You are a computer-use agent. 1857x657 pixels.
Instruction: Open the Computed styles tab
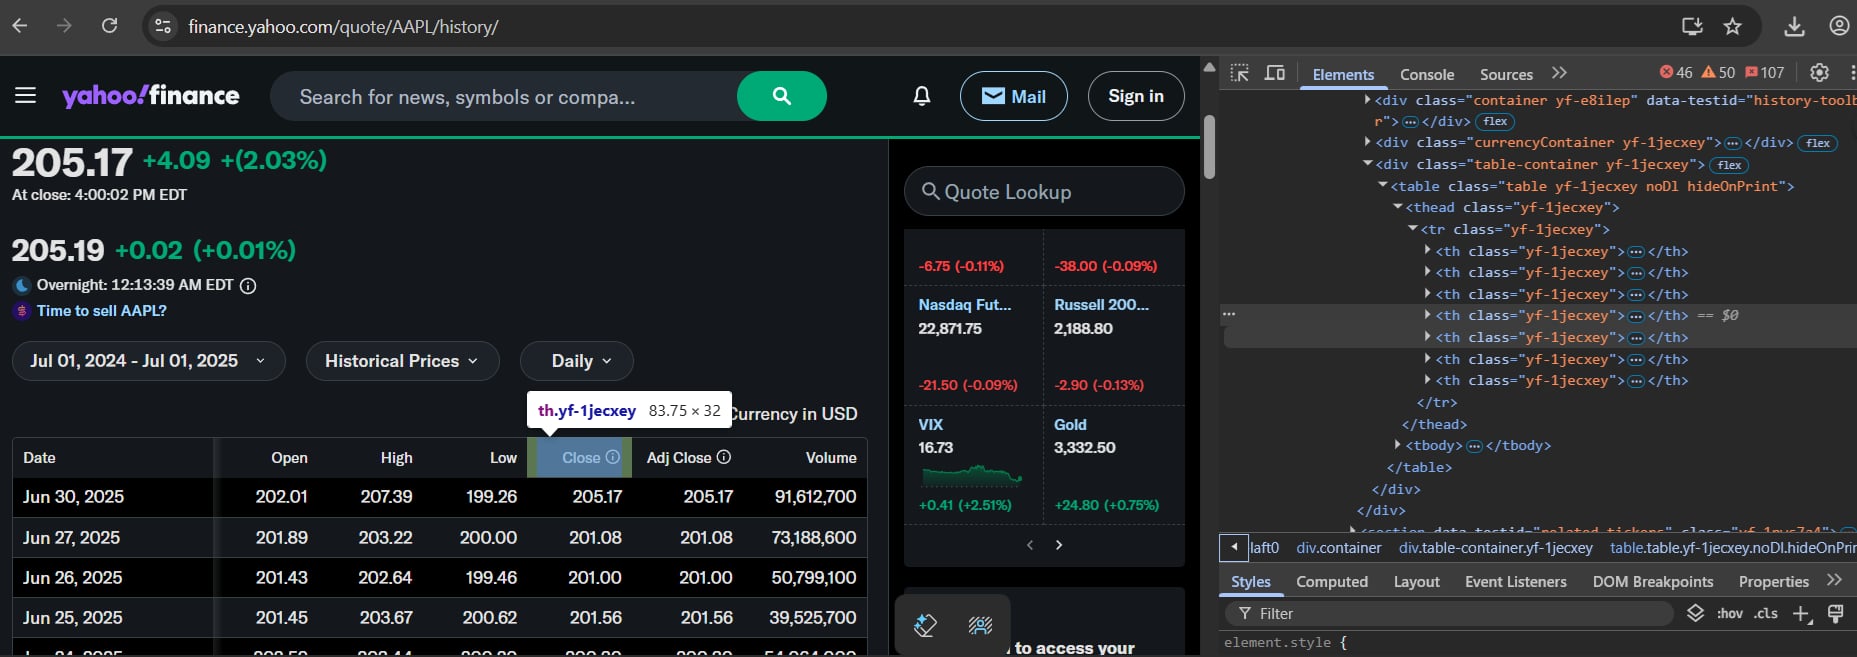(x=1331, y=582)
